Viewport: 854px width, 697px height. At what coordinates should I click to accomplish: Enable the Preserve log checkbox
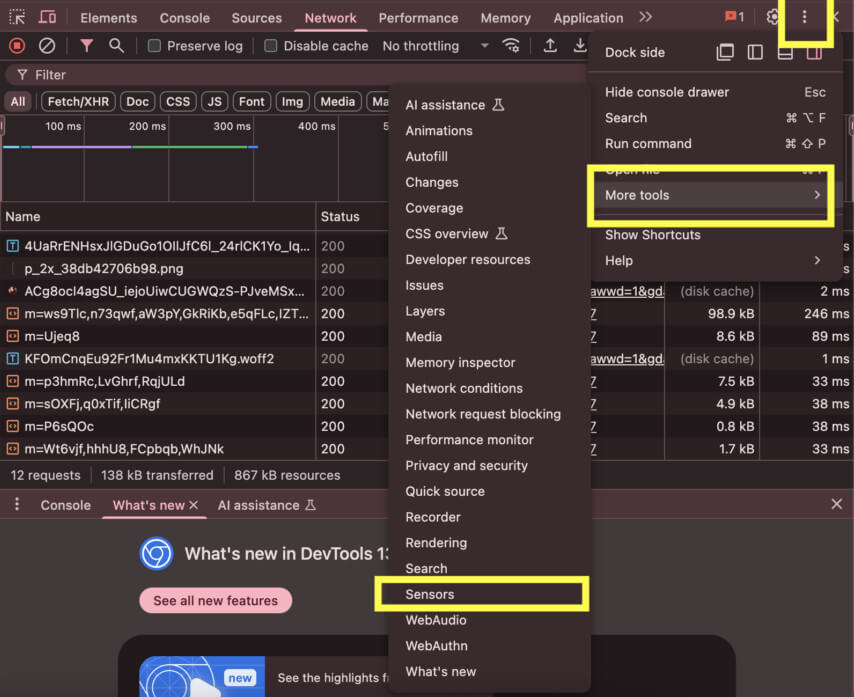[x=154, y=46]
